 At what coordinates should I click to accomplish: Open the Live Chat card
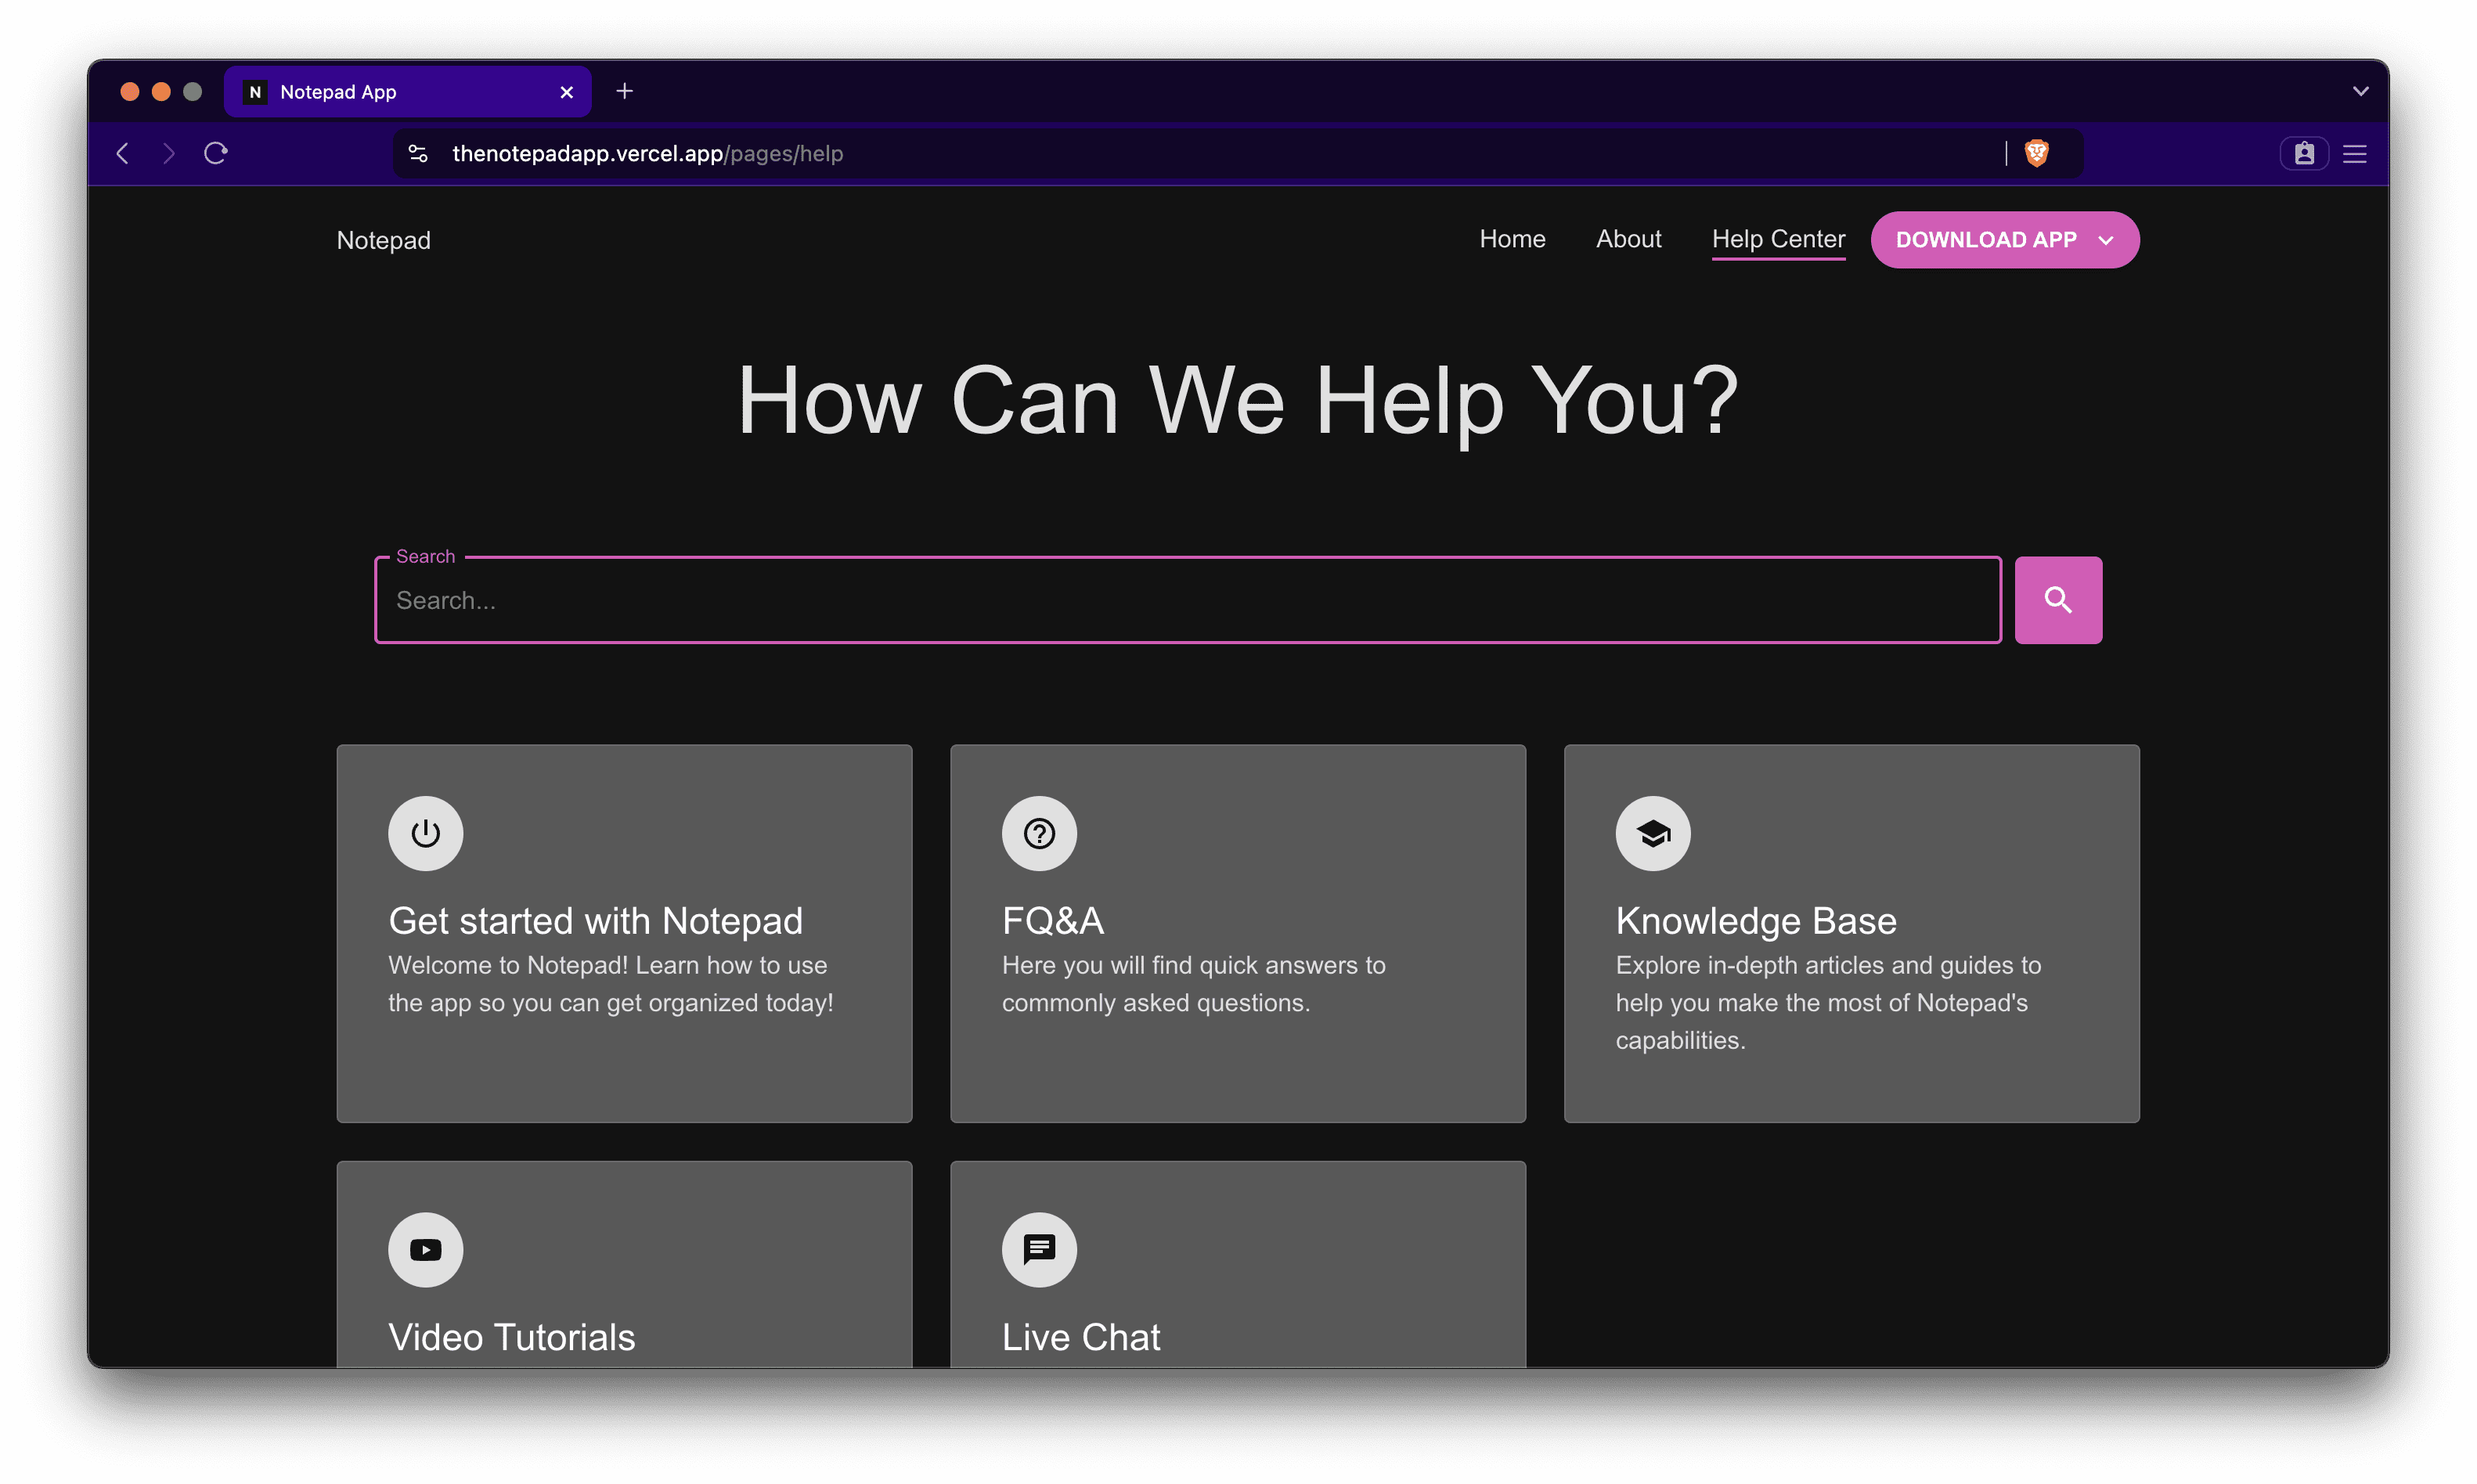[1238, 1264]
